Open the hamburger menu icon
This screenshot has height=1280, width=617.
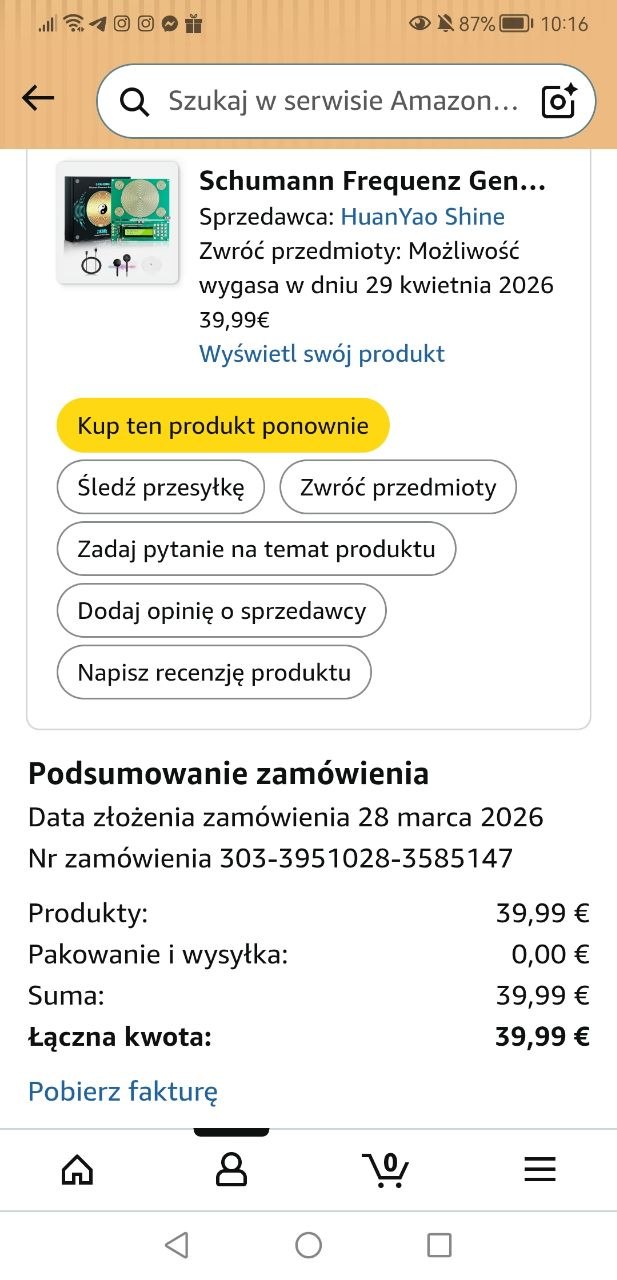540,1169
